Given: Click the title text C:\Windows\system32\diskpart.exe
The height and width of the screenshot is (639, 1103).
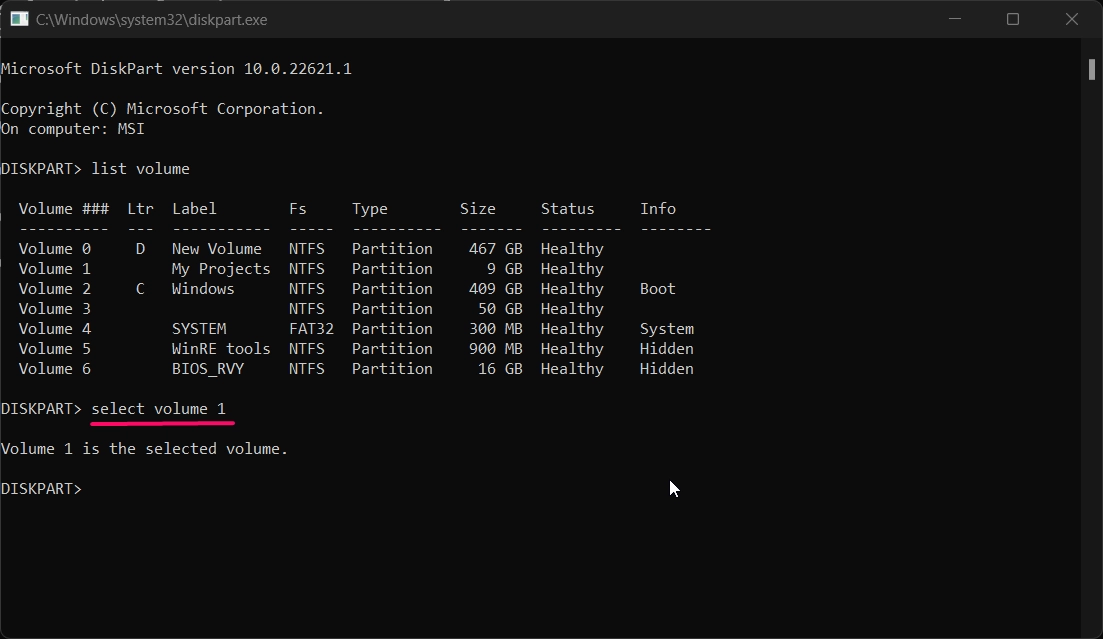Looking at the screenshot, I should pyautogui.click(x=151, y=20).
